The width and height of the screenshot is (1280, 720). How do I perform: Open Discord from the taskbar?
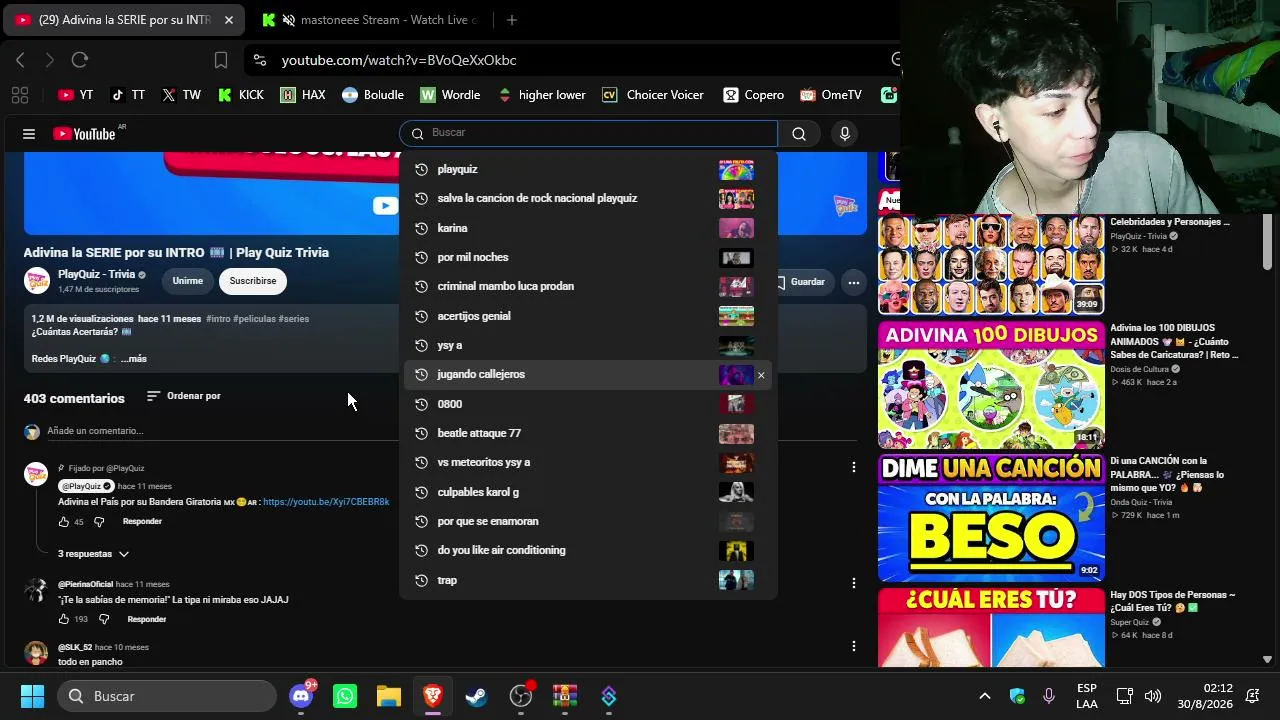[301, 696]
